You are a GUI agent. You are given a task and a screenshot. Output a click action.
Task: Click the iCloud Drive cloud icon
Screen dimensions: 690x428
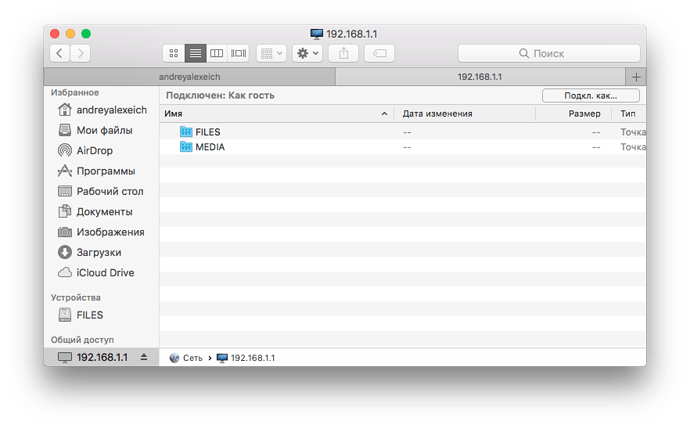(x=65, y=272)
